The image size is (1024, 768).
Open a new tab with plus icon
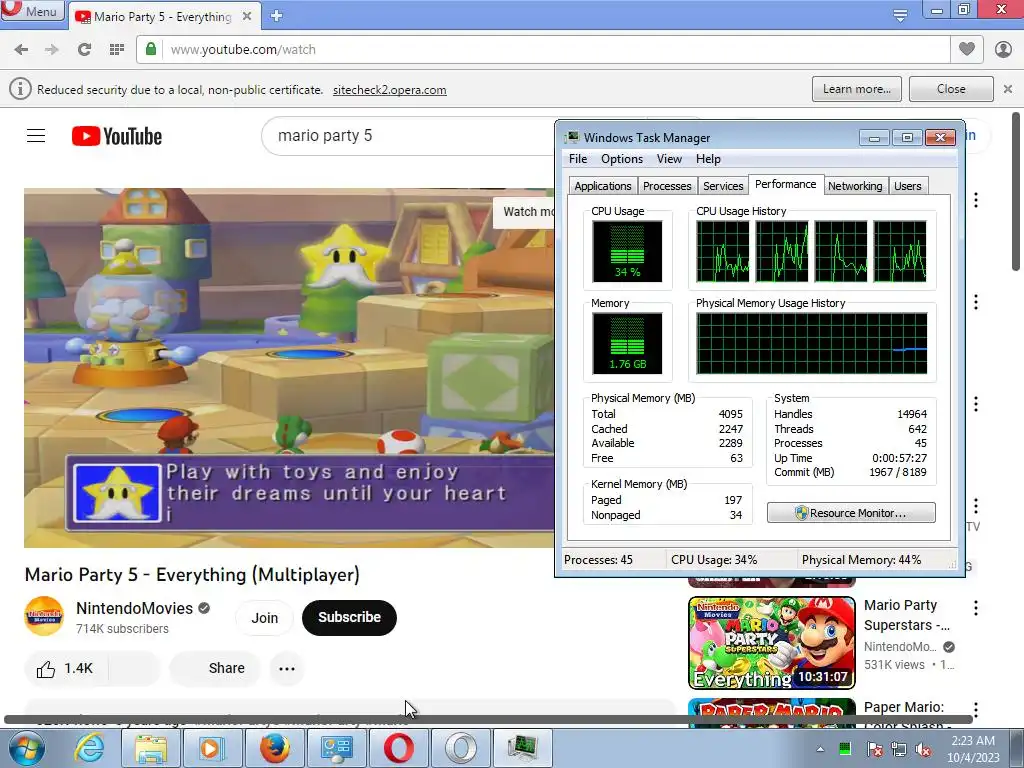[x=276, y=16]
